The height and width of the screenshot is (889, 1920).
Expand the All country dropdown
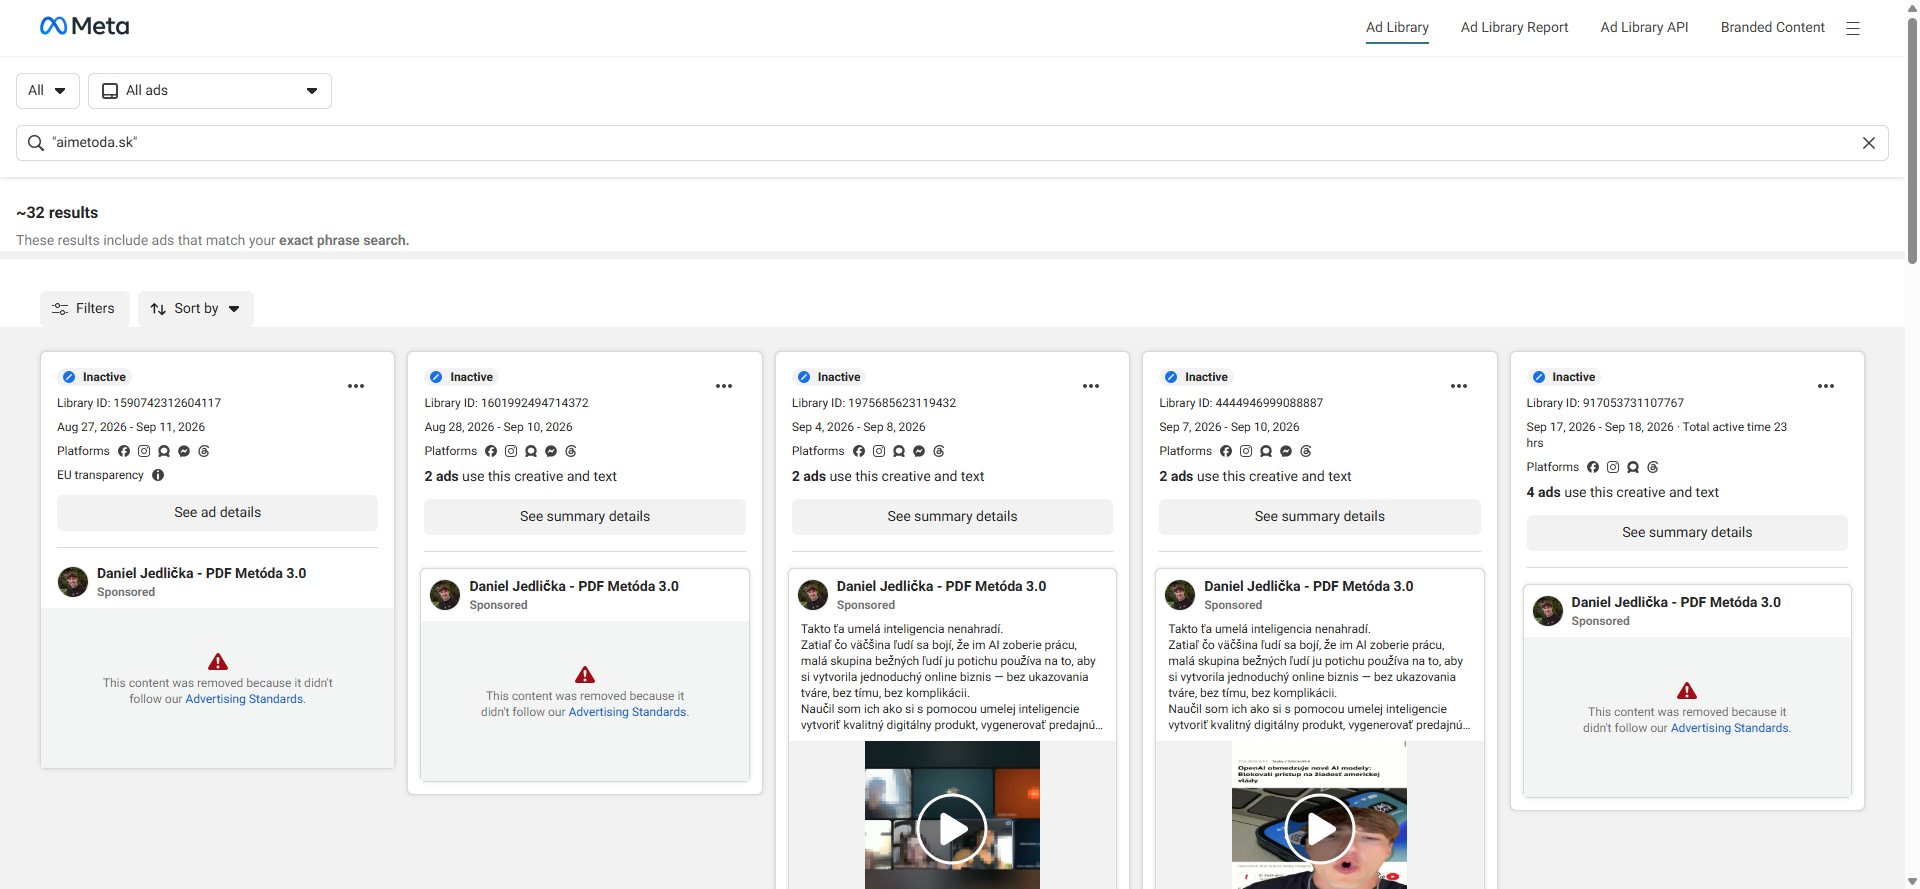click(48, 91)
